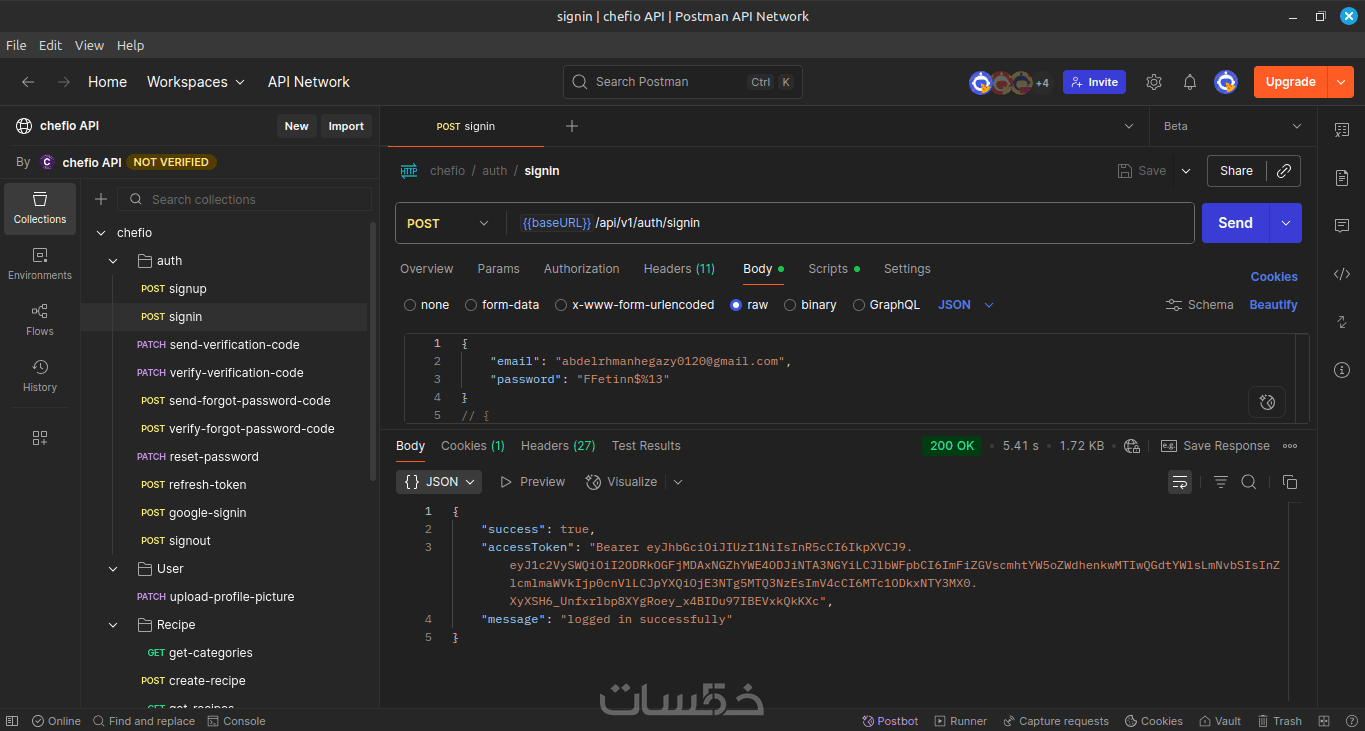Open the Settings gear in header
Image resolution: width=1365 pixels, height=731 pixels.
pyautogui.click(x=1154, y=82)
